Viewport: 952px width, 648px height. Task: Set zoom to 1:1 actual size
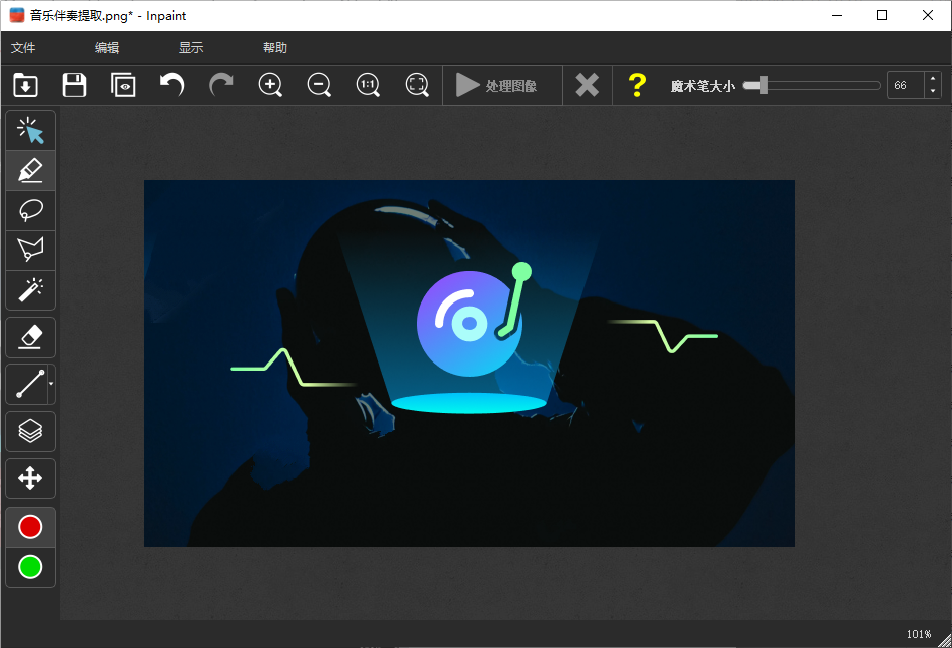click(368, 85)
